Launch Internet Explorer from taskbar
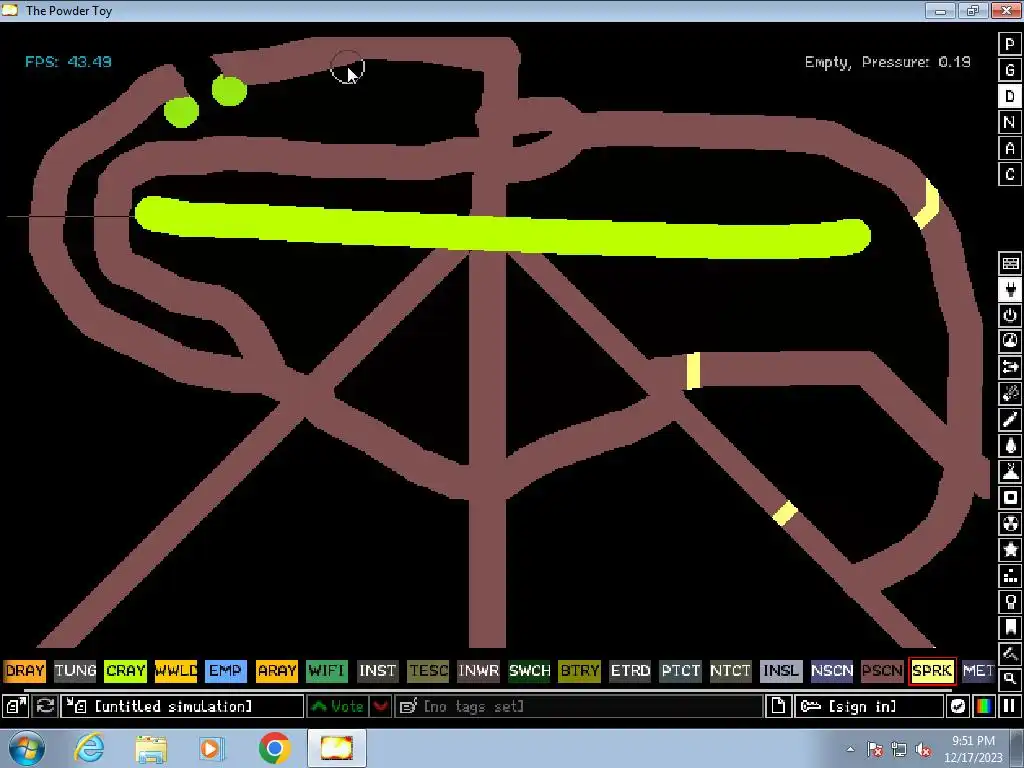The image size is (1024, 768). point(89,748)
